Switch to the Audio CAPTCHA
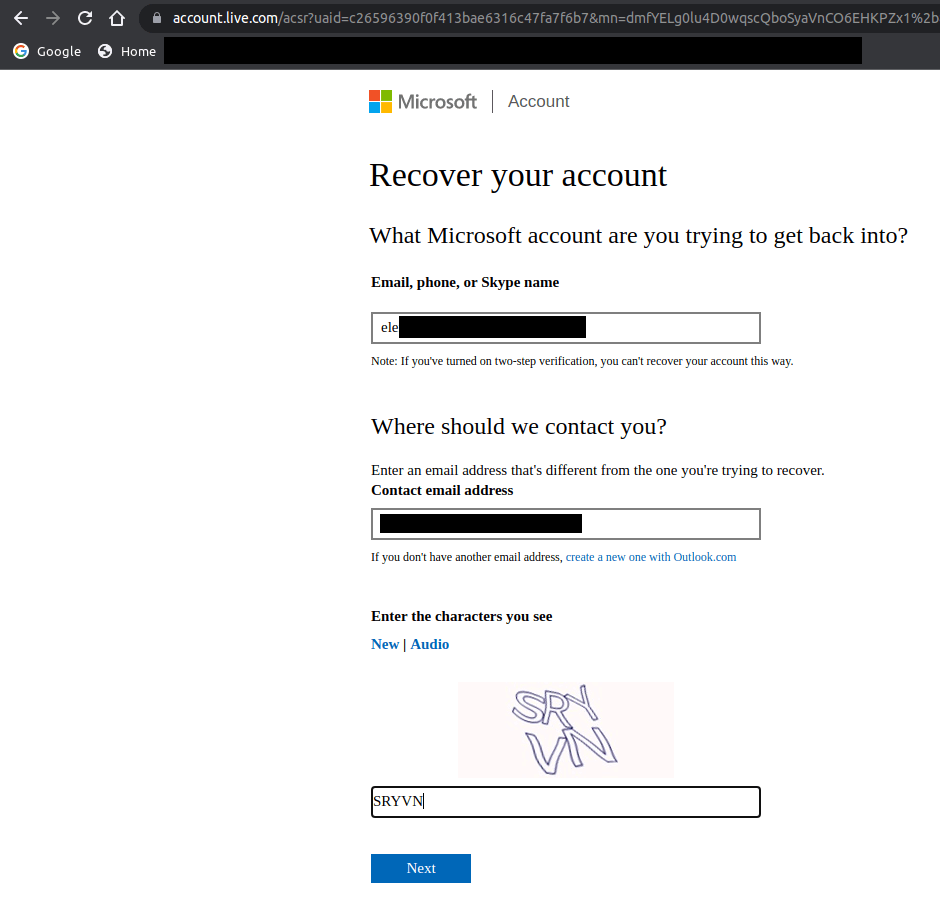Screen dimensions: 940x909 pos(430,644)
